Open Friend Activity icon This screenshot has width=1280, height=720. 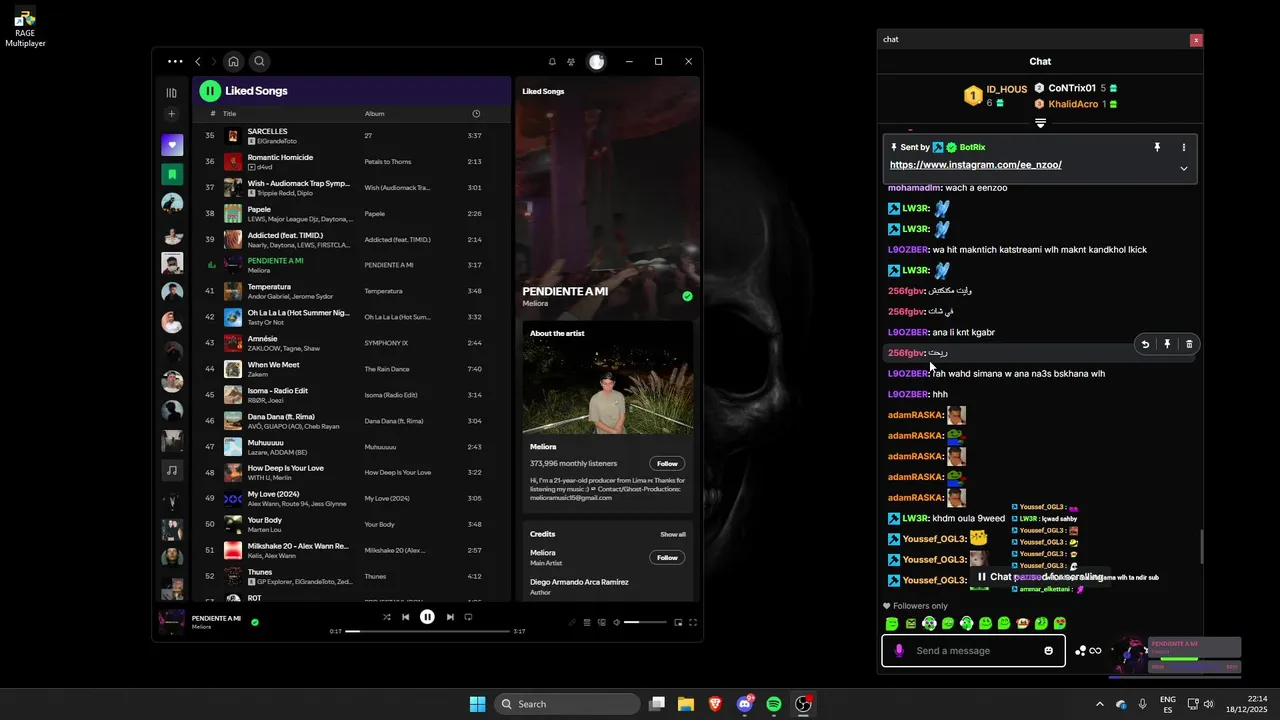571,62
